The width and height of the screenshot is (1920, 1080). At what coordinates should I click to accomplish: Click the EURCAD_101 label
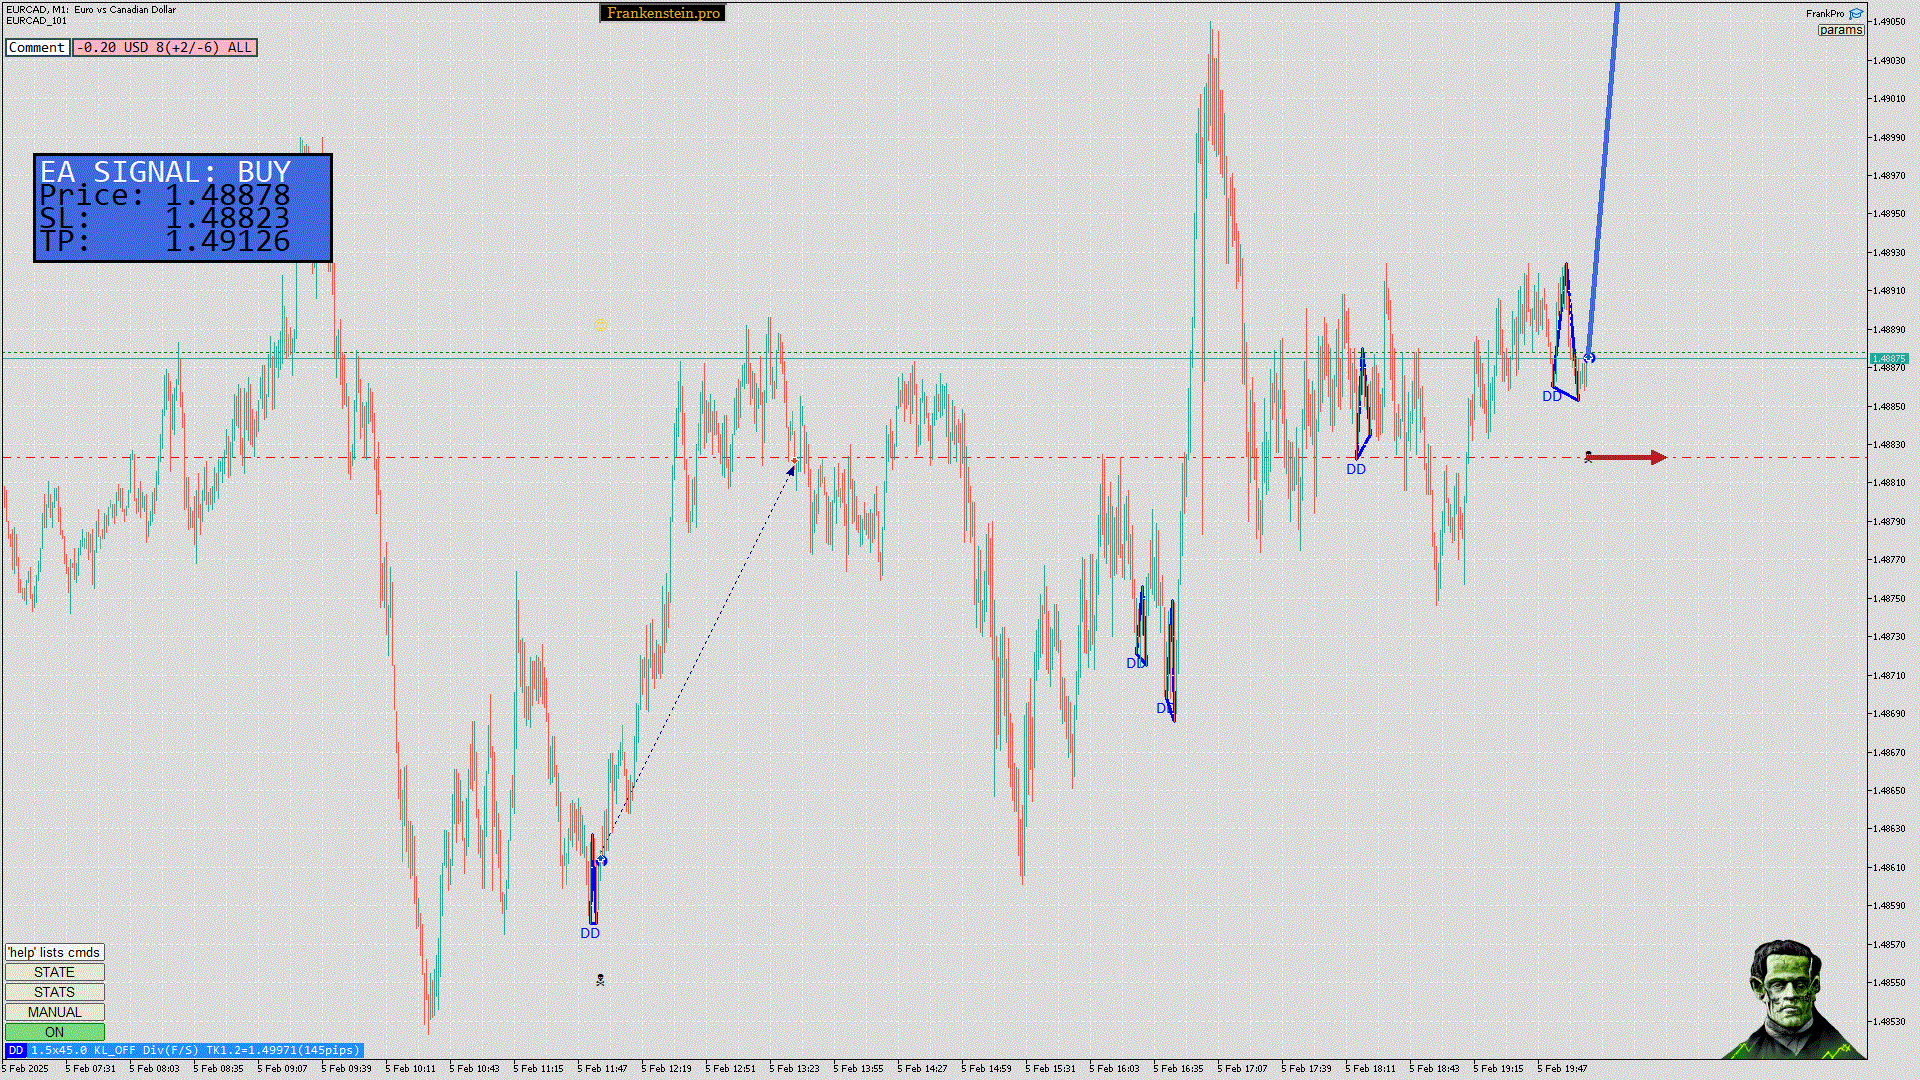36,20
